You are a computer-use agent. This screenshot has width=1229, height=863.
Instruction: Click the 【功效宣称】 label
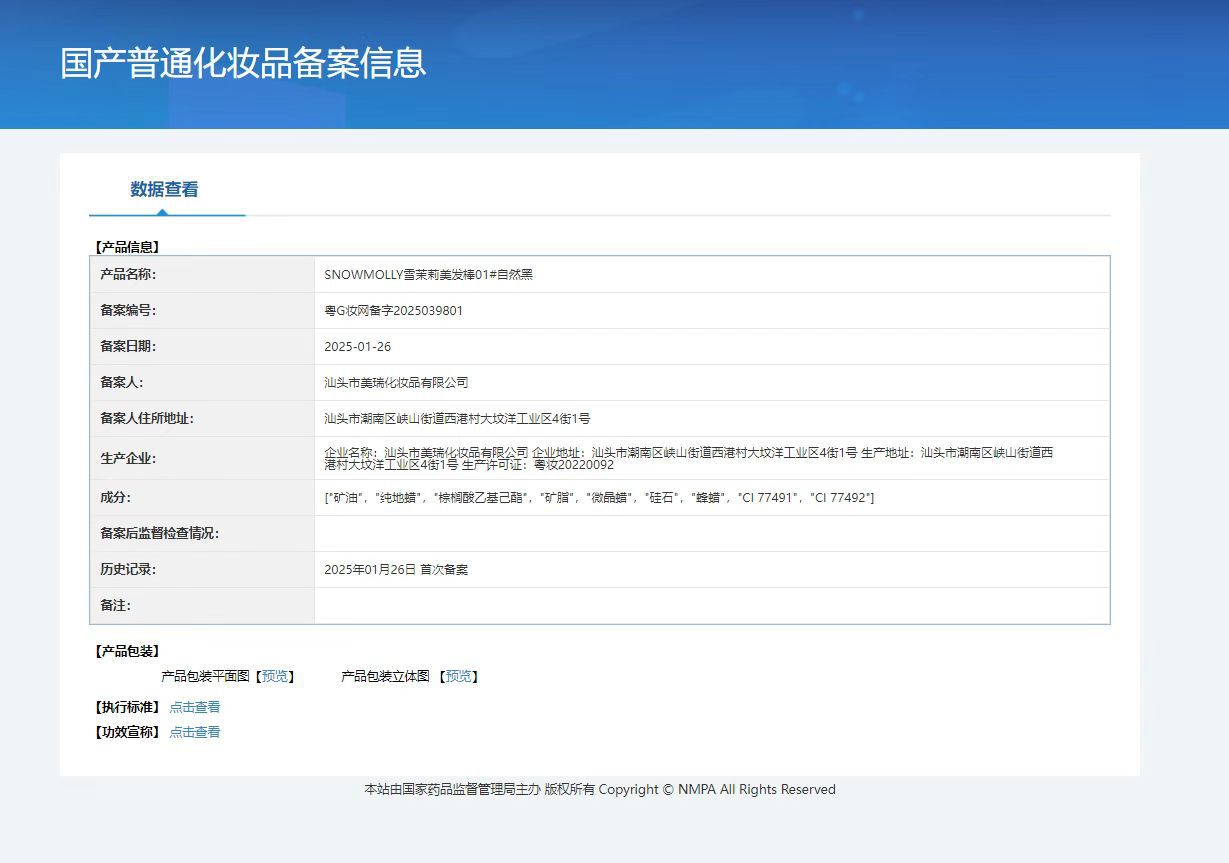[x=127, y=732]
